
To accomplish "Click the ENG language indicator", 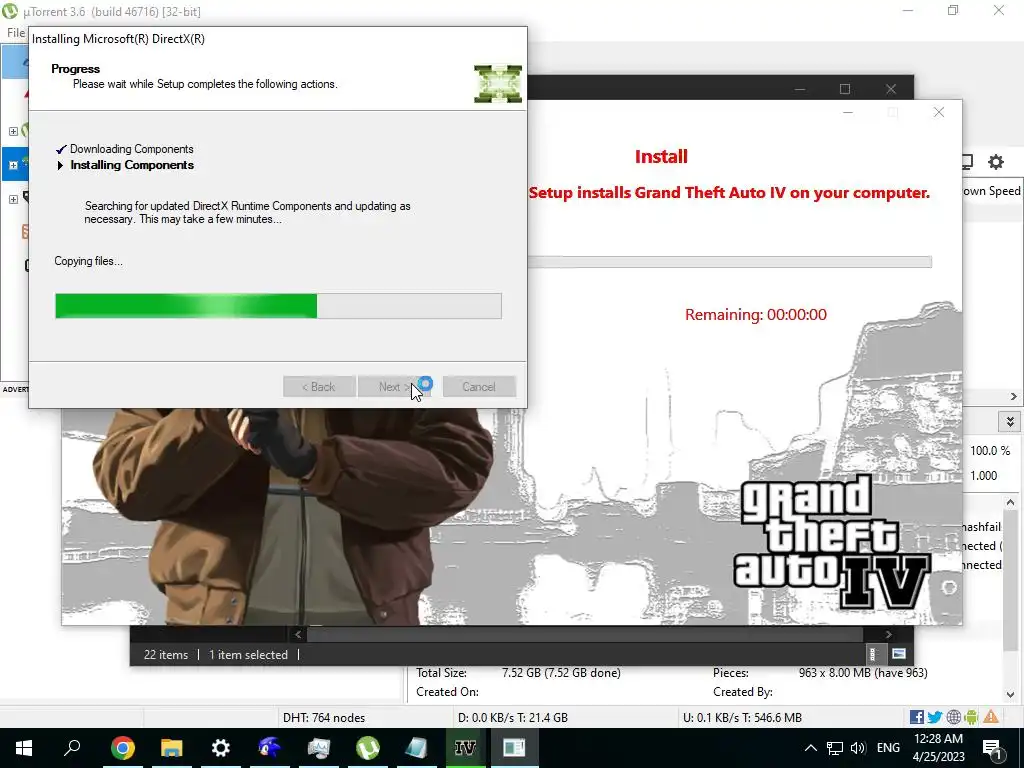I will (x=888, y=748).
